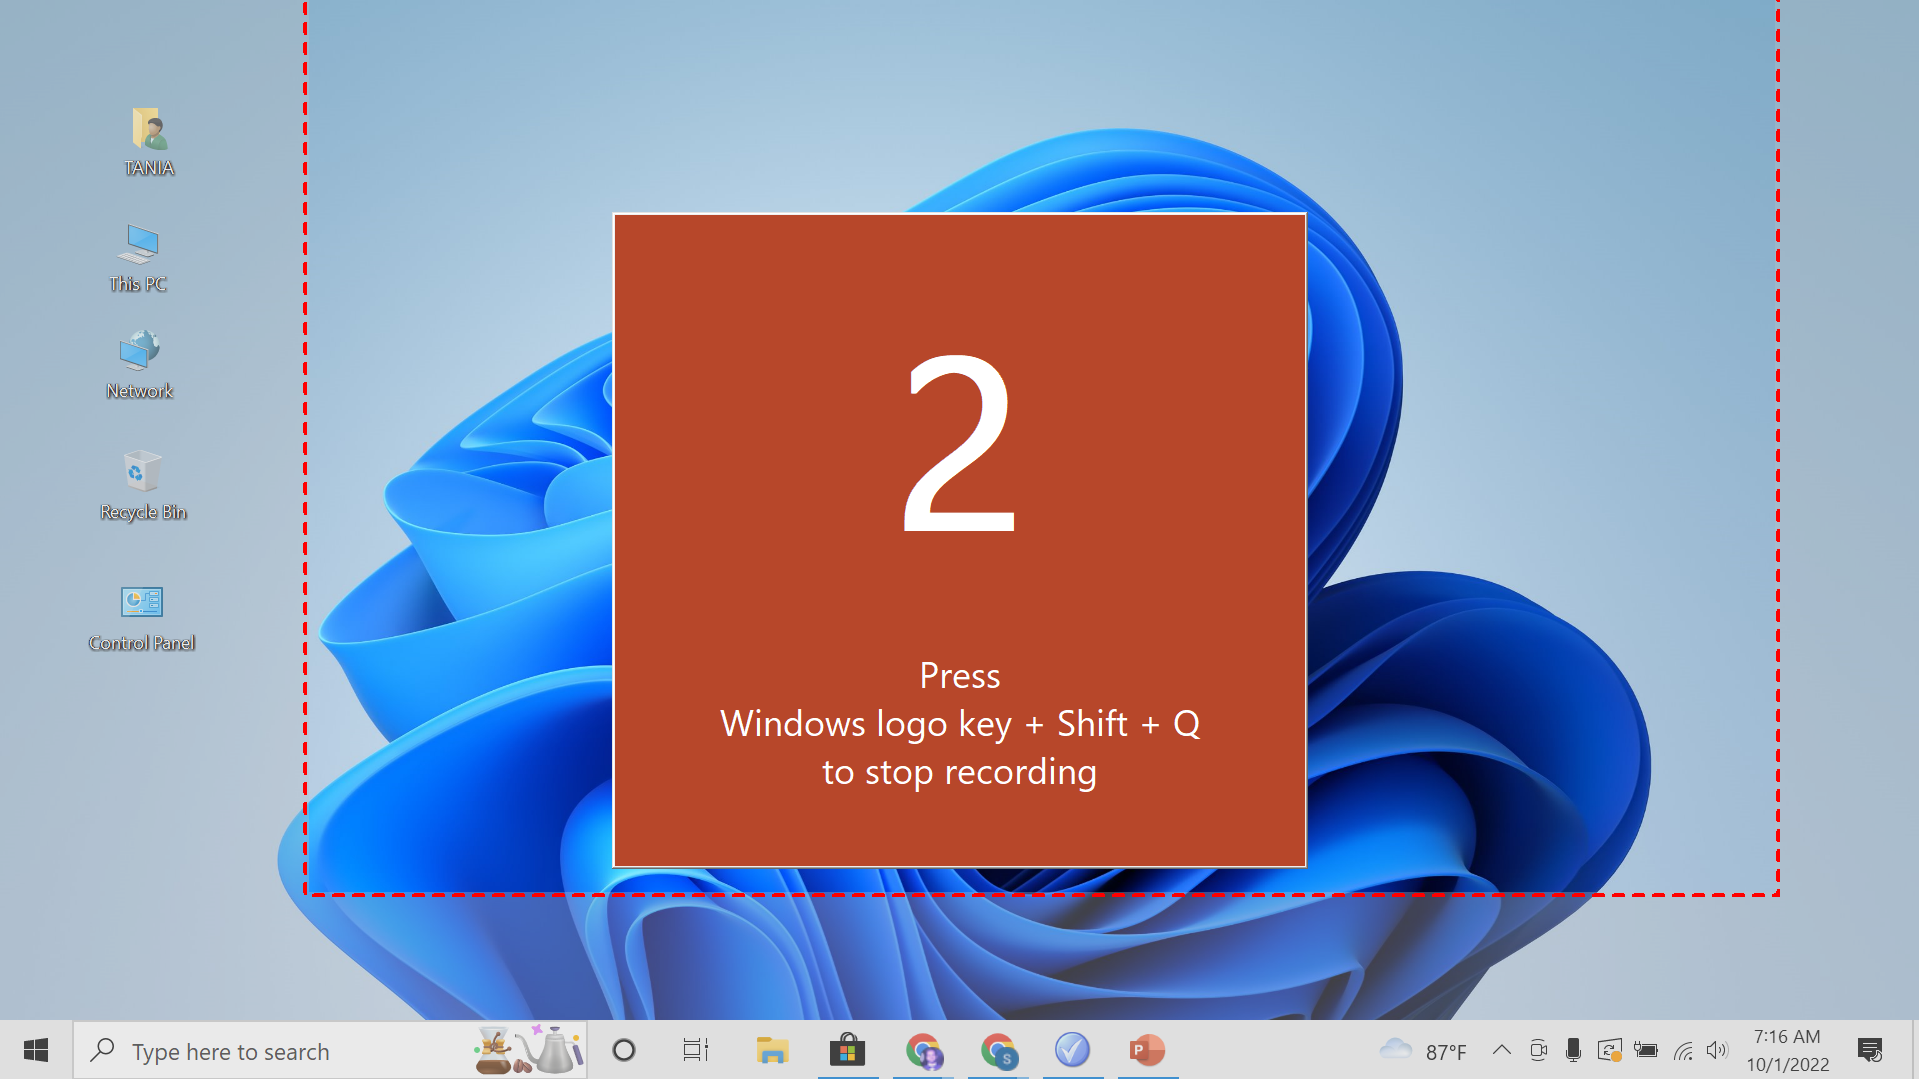Open the TANIA user folder icon
Viewport: 1919px width, 1079px height.
click(x=149, y=142)
